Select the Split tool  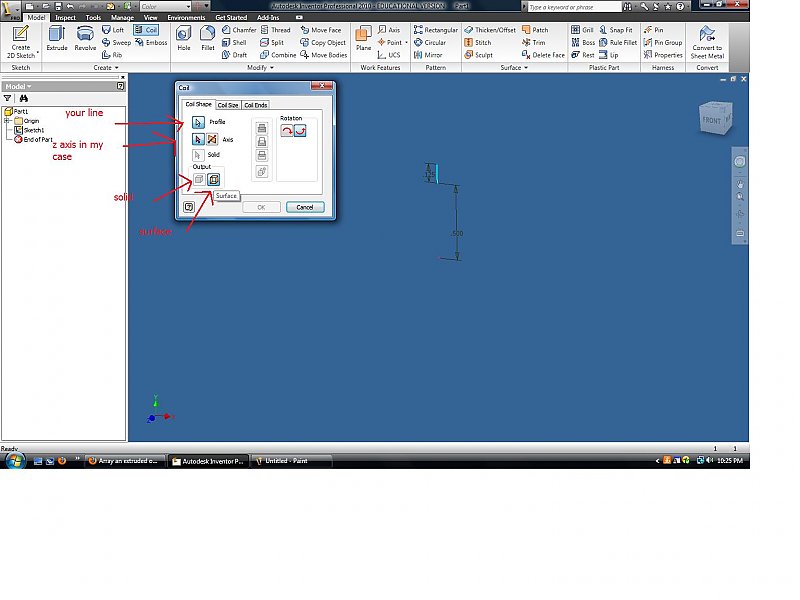[x=272, y=42]
